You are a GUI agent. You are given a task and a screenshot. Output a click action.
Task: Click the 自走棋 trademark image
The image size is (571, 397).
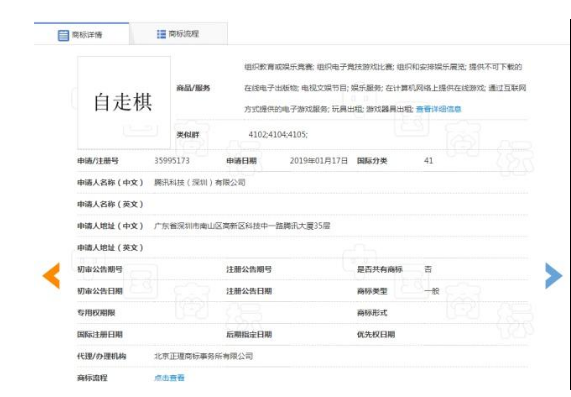[124, 102]
